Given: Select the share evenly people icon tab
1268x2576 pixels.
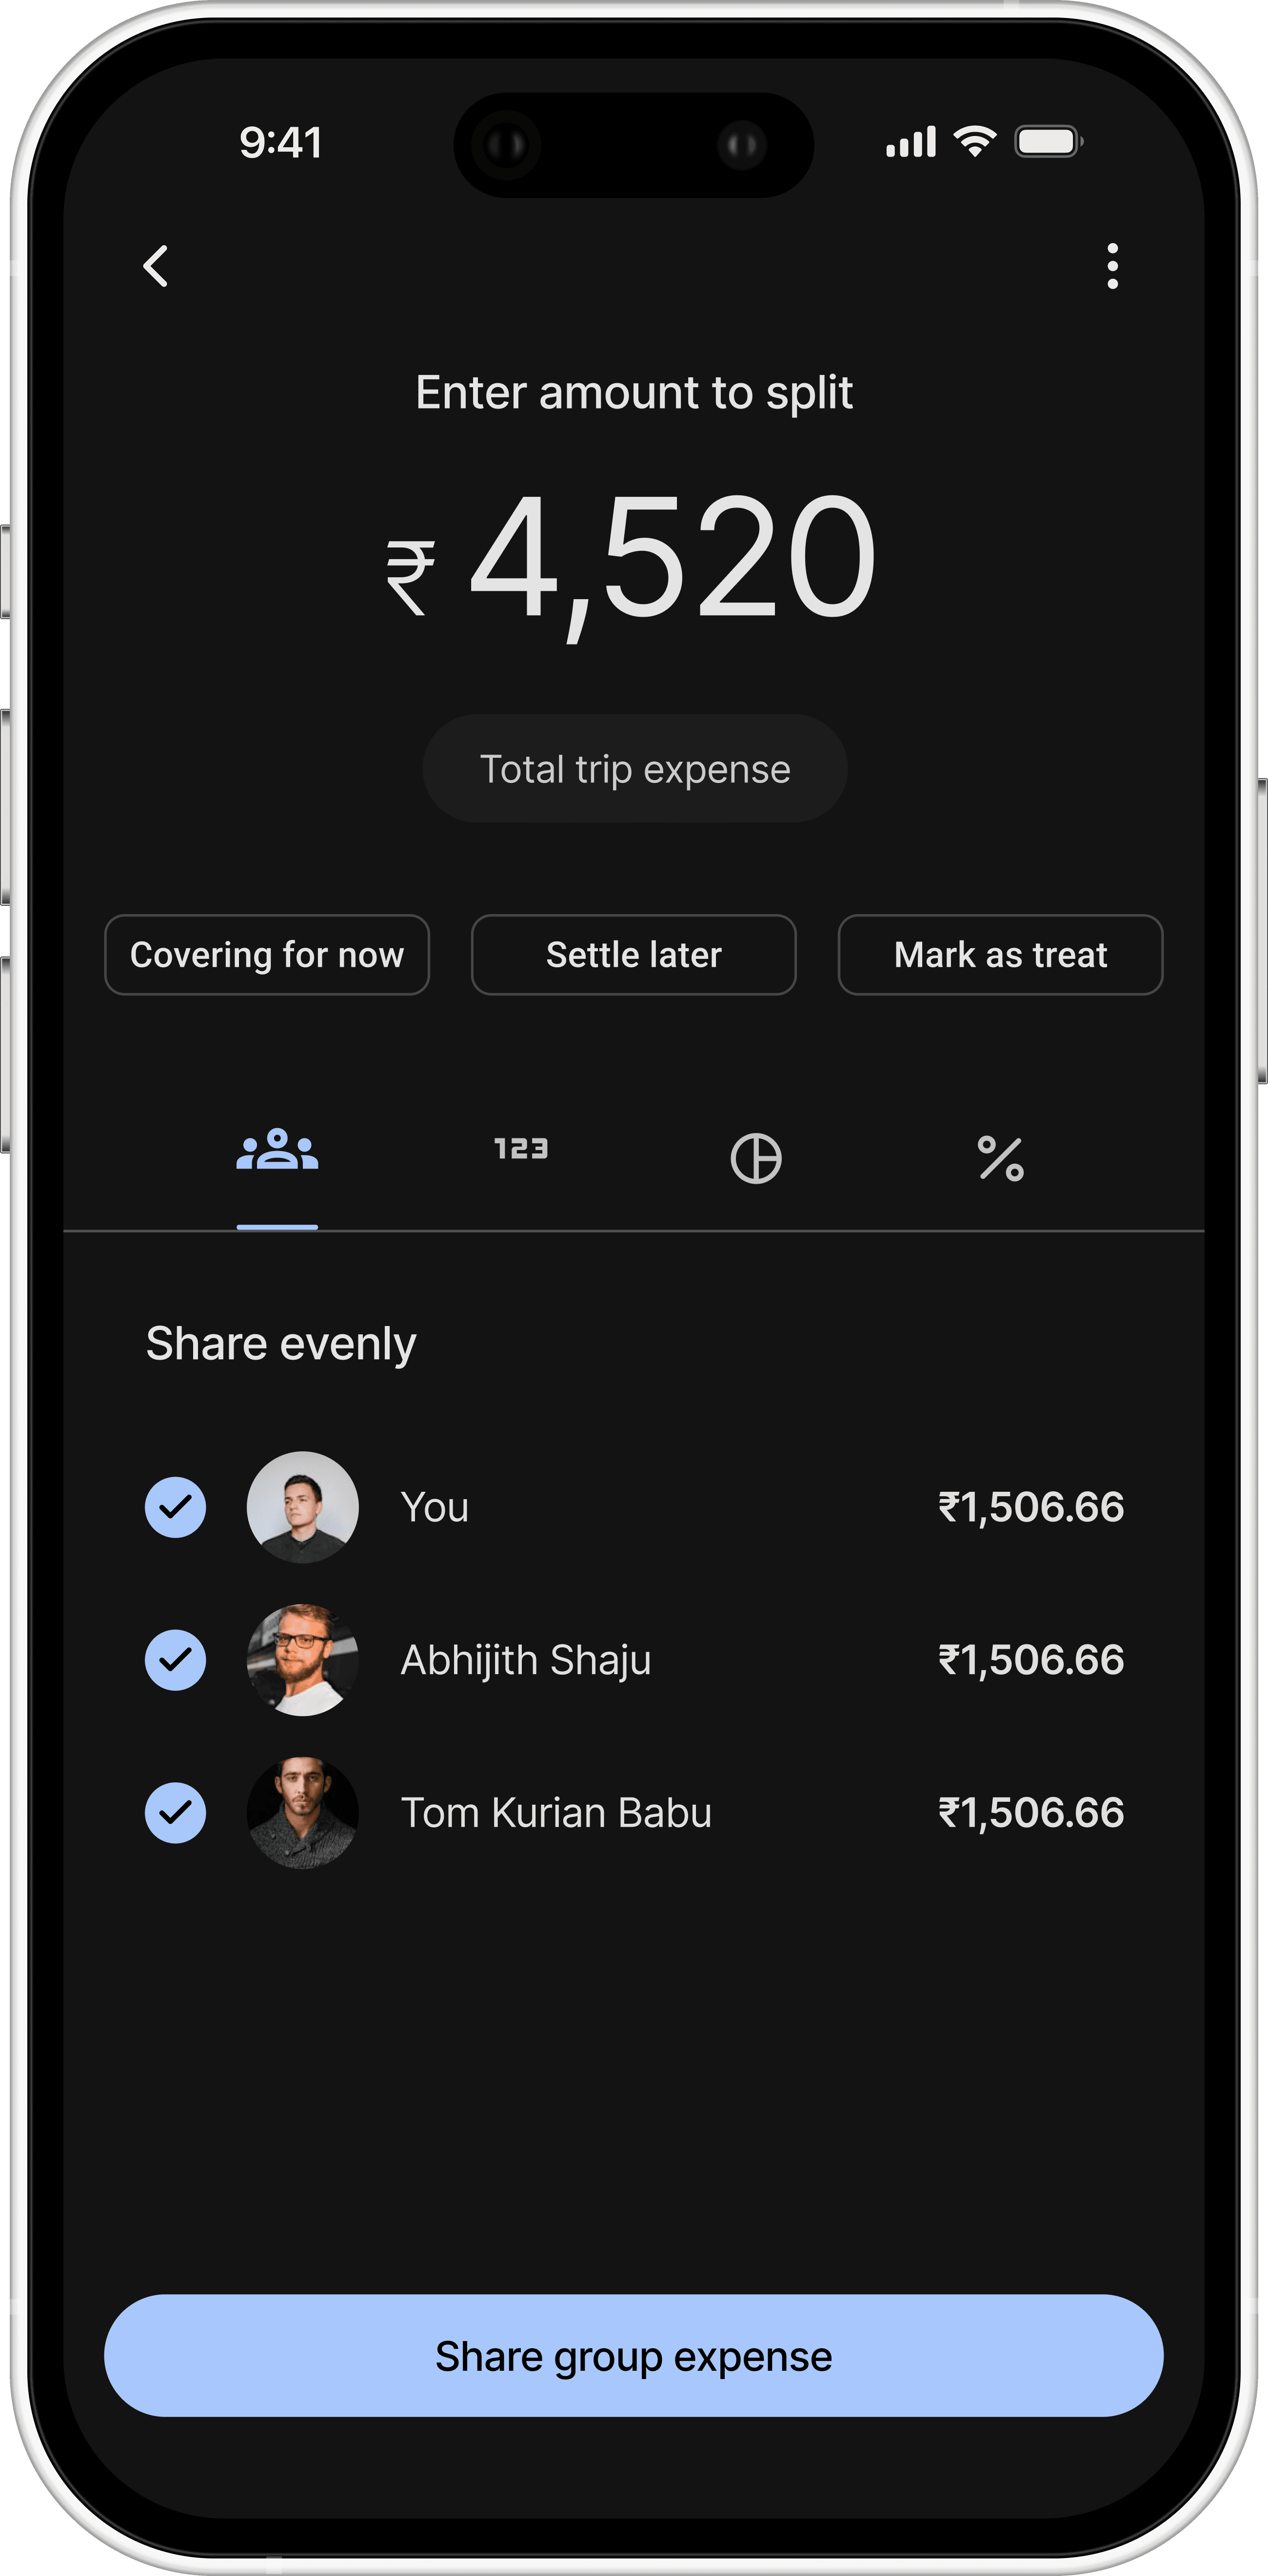Looking at the screenshot, I should pos(277,1150).
